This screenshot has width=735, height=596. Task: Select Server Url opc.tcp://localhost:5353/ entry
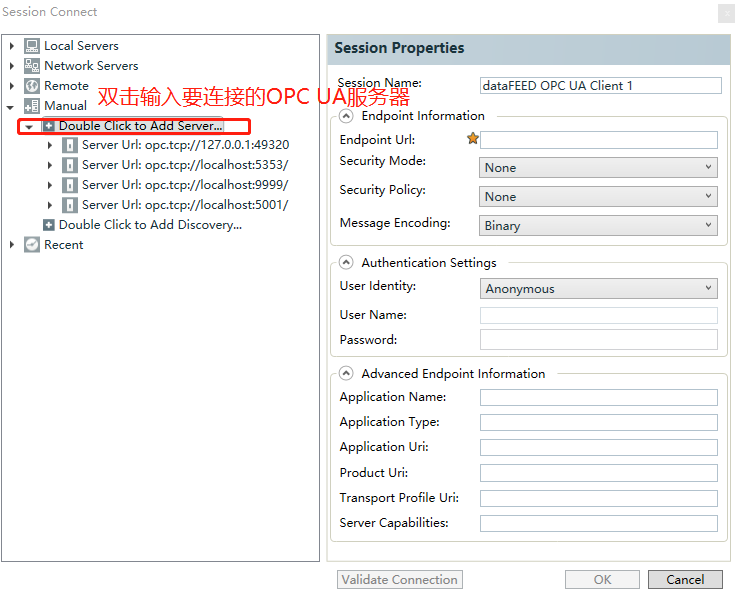point(185,165)
